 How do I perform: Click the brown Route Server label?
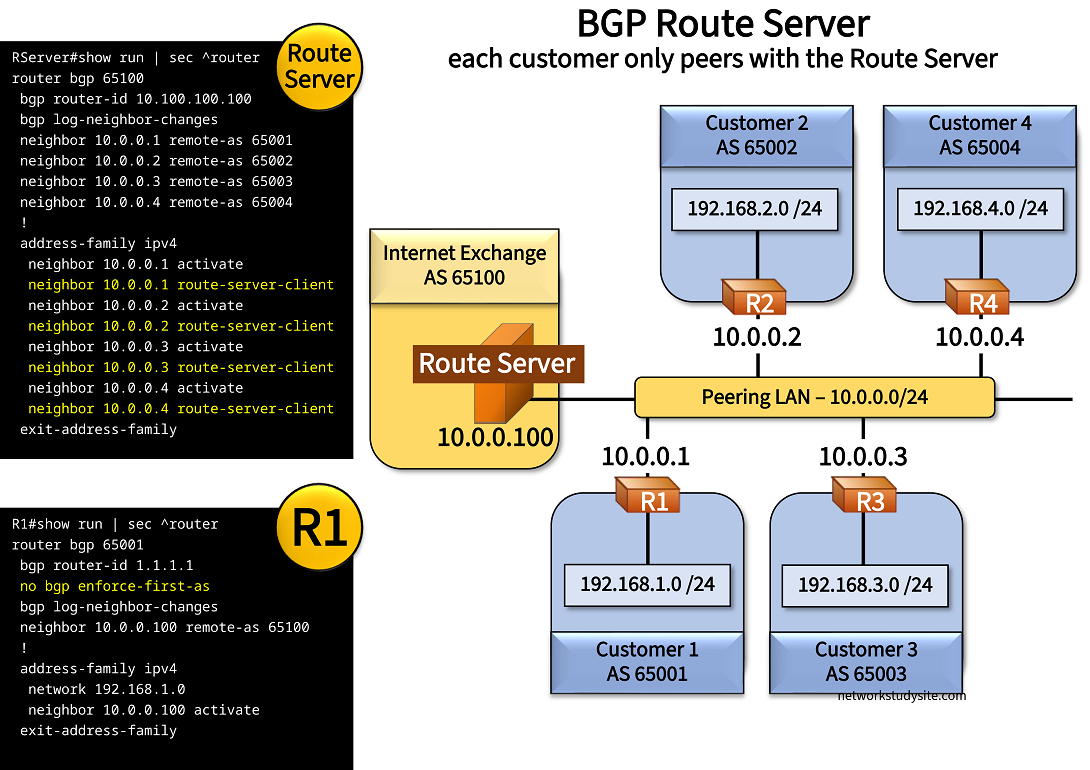[497, 363]
